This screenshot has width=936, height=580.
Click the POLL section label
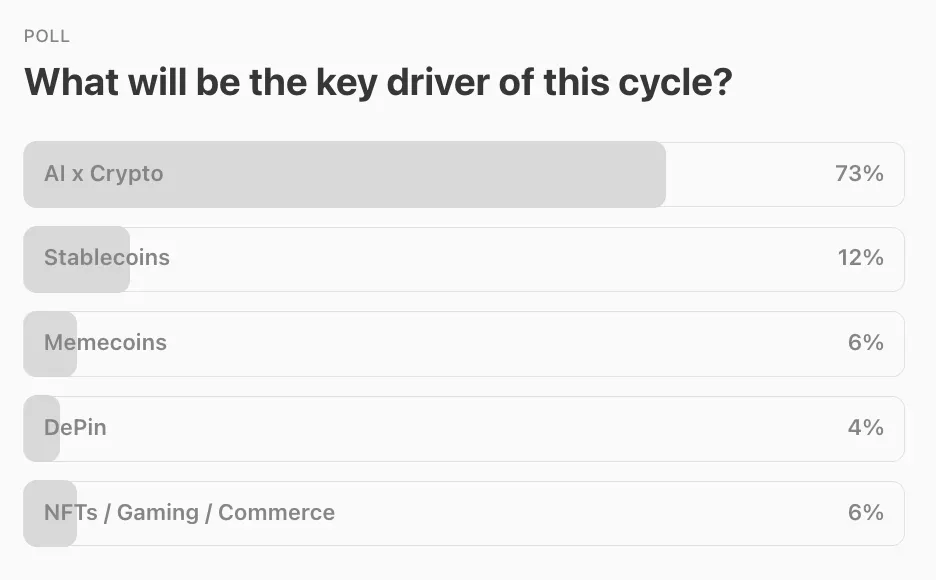pyautogui.click(x=47, y=36)
